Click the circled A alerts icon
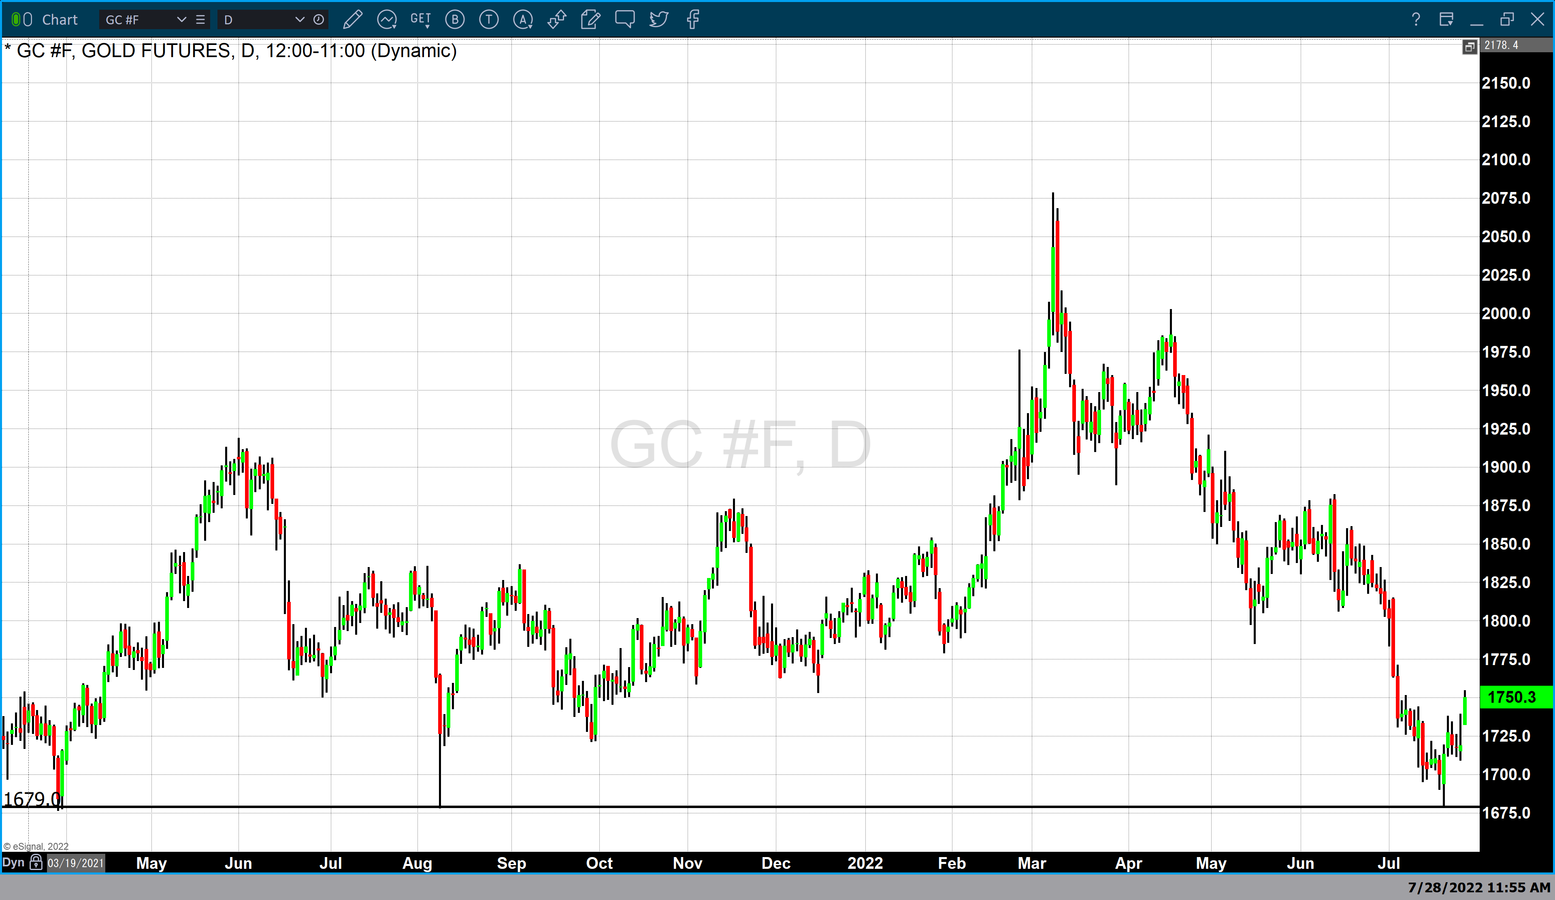Image resolution: width=1555 pixels, height=900 pixels. (x=523, y=19)
